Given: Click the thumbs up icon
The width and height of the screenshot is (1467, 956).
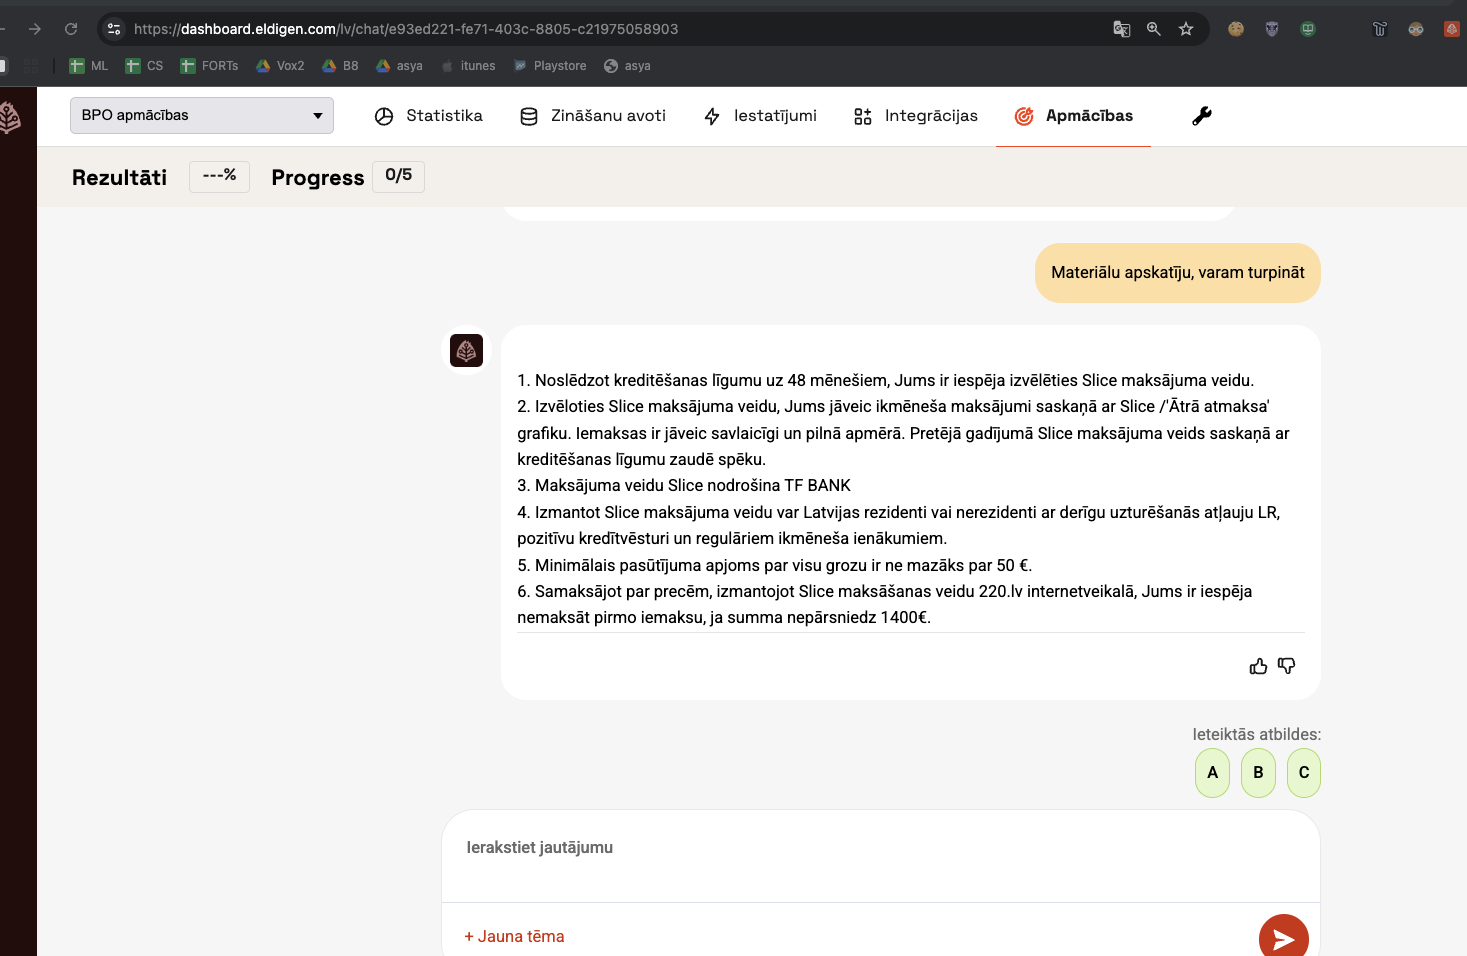Looking at the screenshot, I should point(1258,666).
